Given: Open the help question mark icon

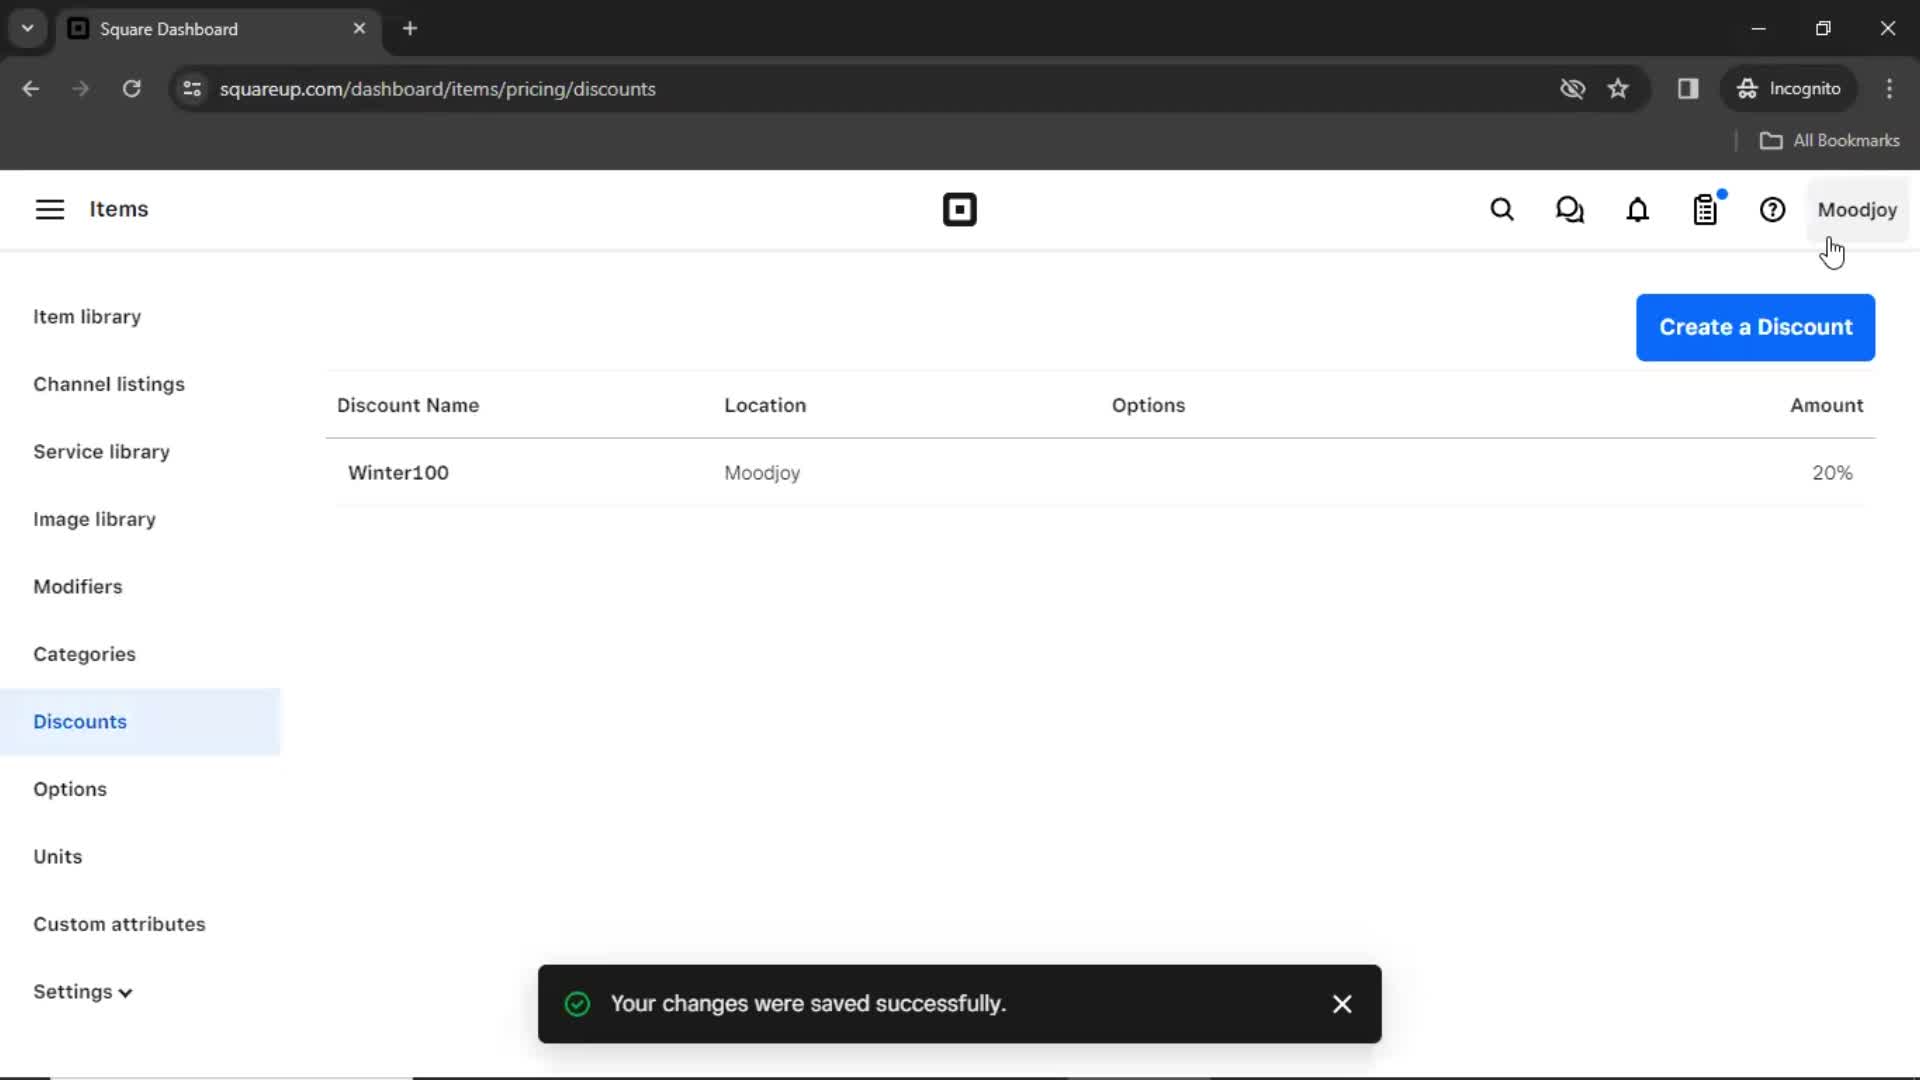Looking at the screenshot, I should pos(1772,210).
